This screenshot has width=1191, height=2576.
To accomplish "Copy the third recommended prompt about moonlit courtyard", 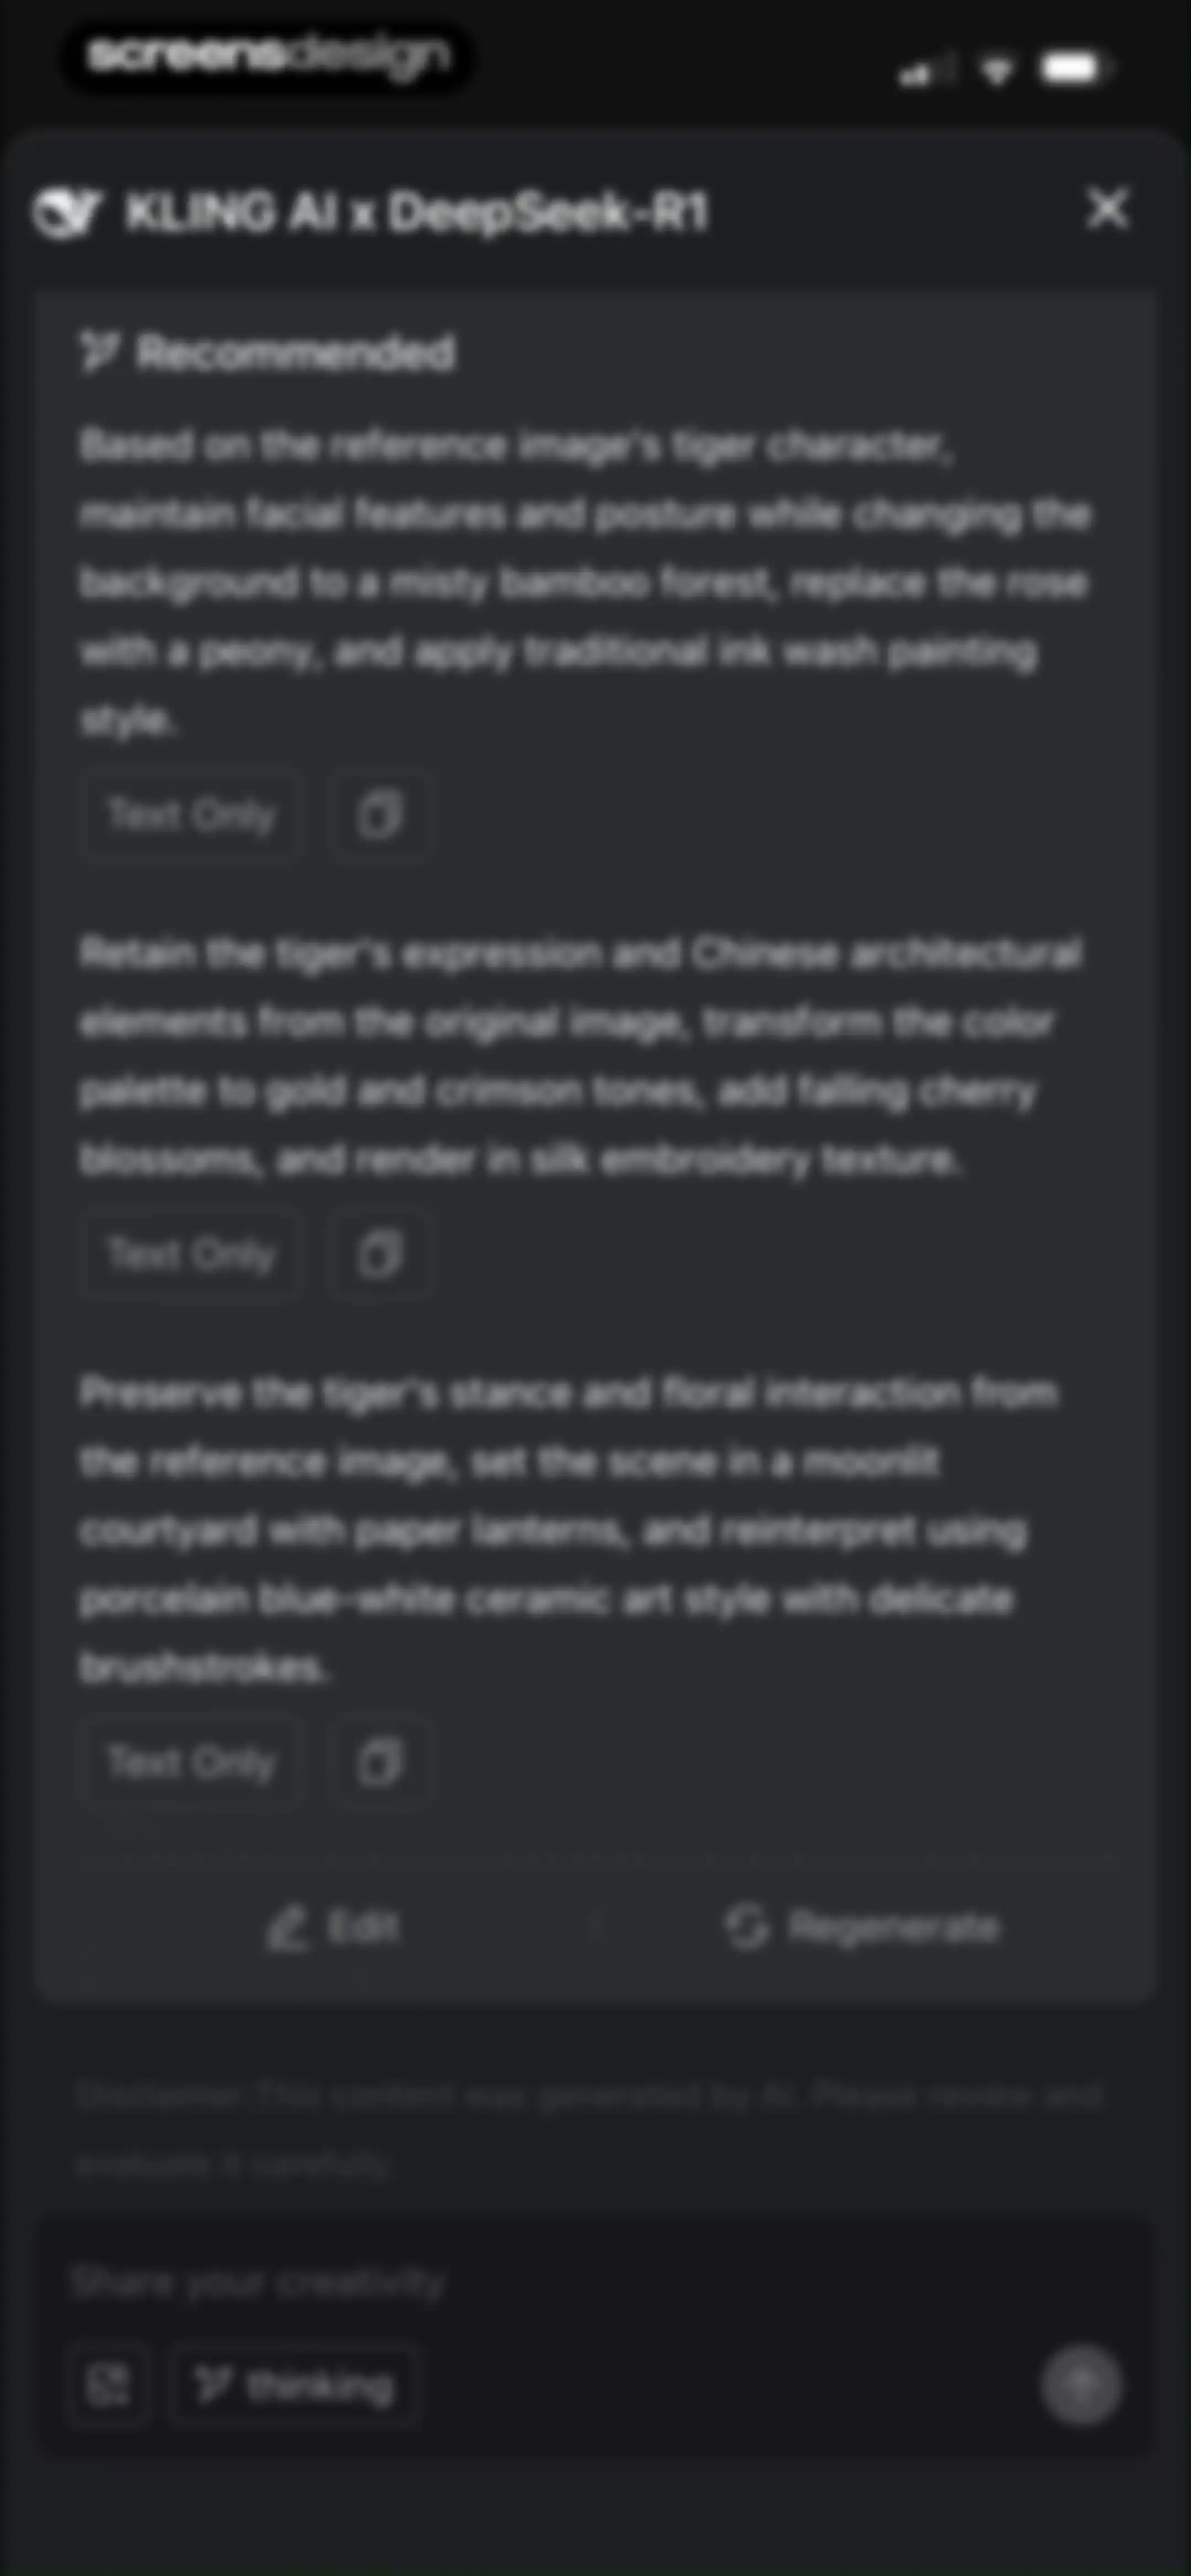I will (x=379, y=1762).
